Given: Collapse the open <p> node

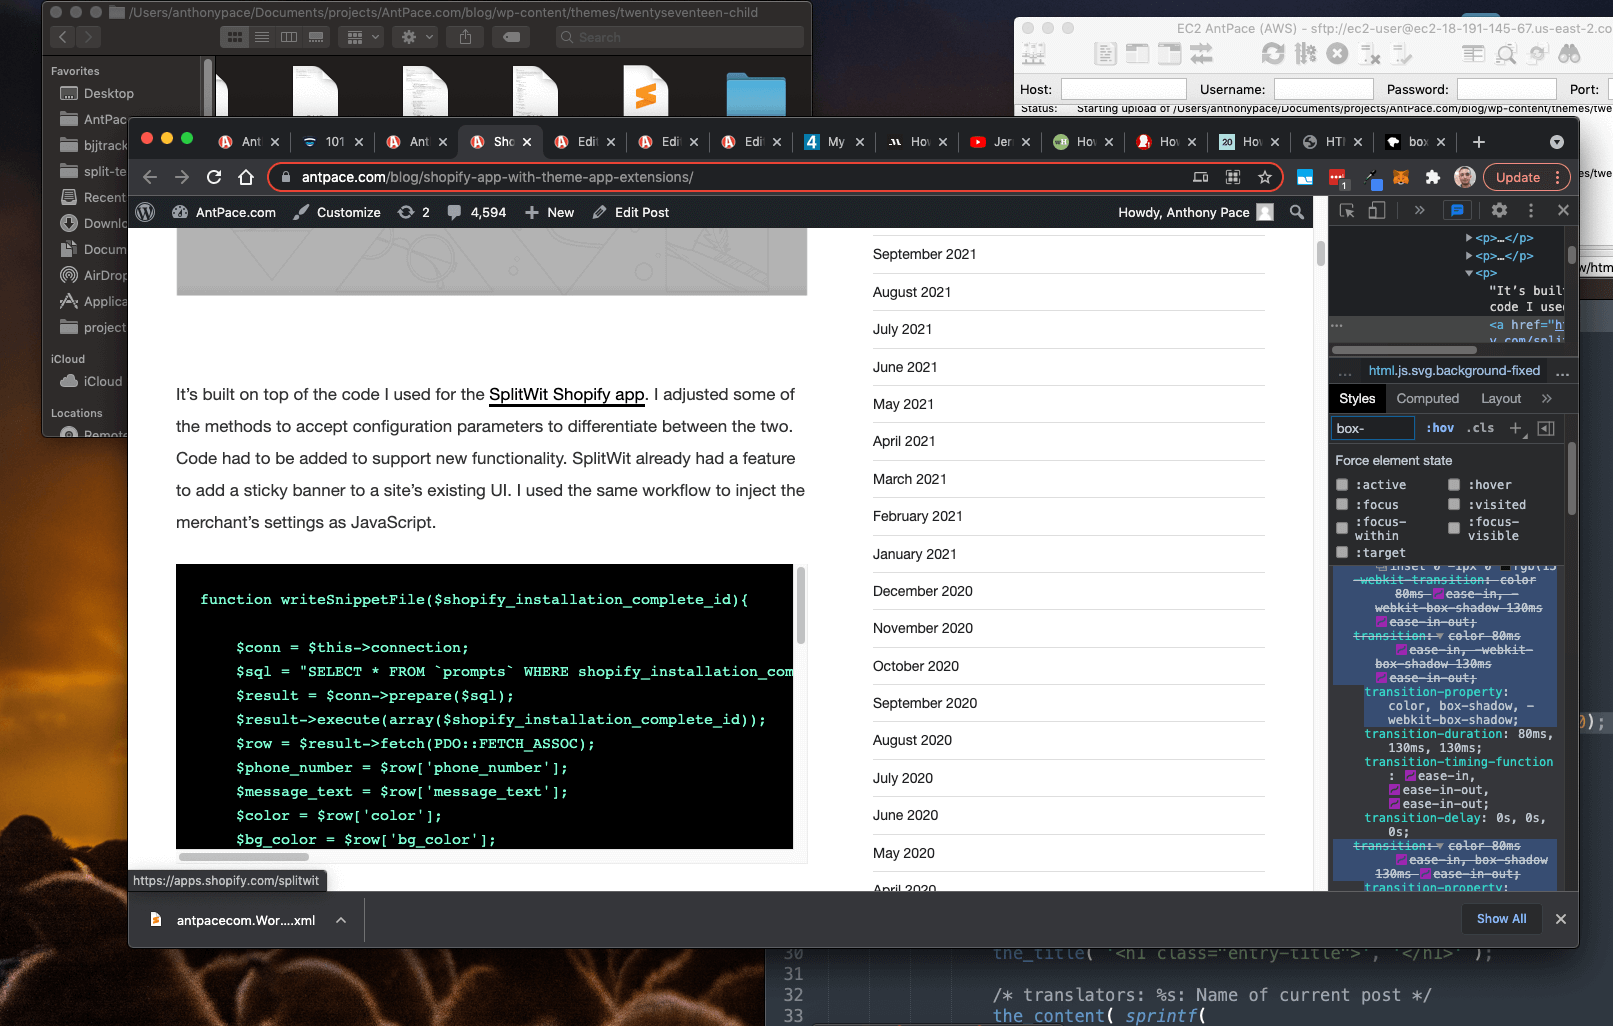Looking at the screenshot, I should pos(1469,273).
